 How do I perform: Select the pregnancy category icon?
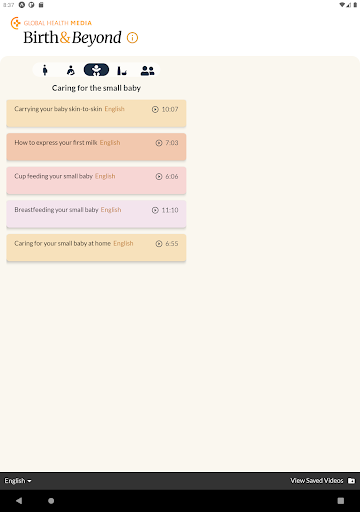(45, 70)
